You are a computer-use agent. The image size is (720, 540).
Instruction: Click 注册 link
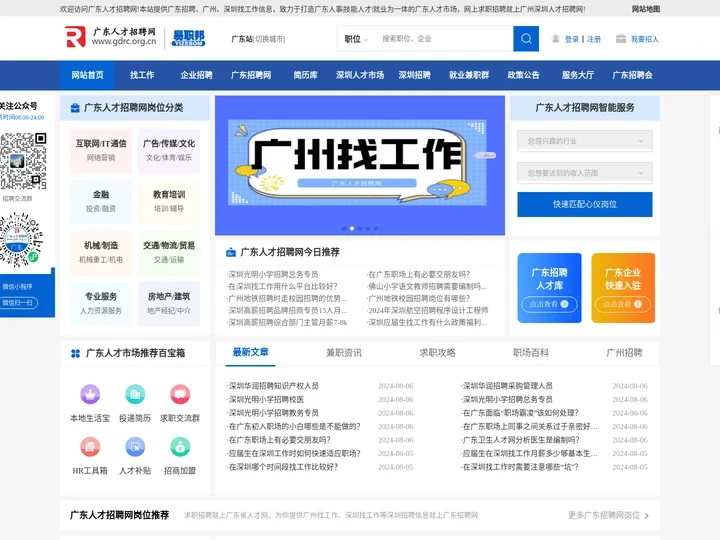tap(594, 39)
